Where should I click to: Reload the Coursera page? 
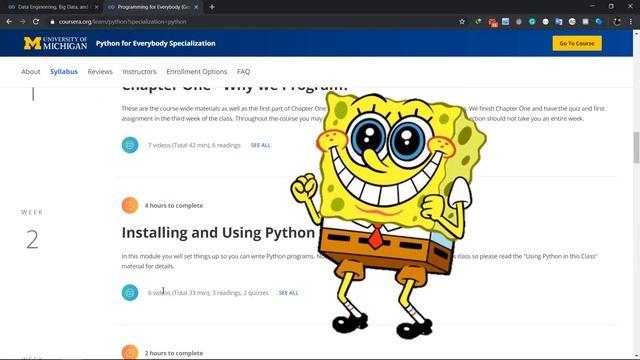36,22
